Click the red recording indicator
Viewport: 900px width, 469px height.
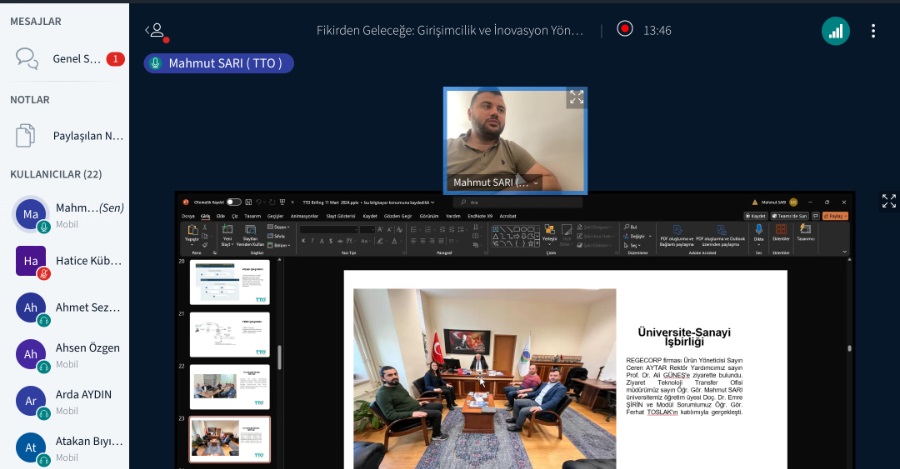click(x=625, y=30)
